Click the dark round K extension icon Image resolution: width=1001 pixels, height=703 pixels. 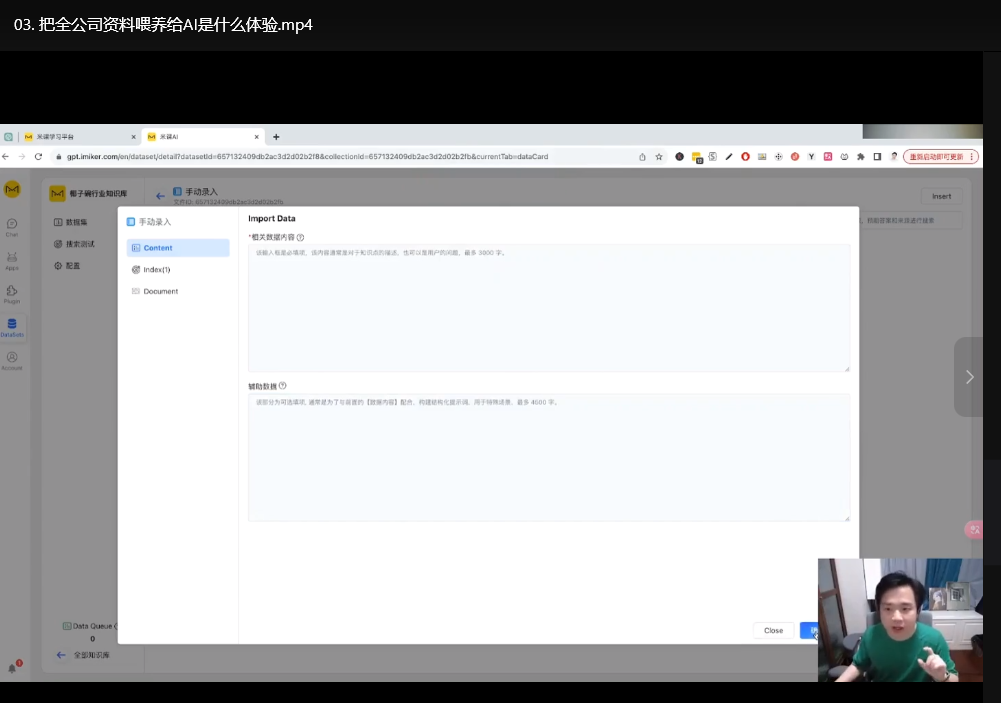679,156
